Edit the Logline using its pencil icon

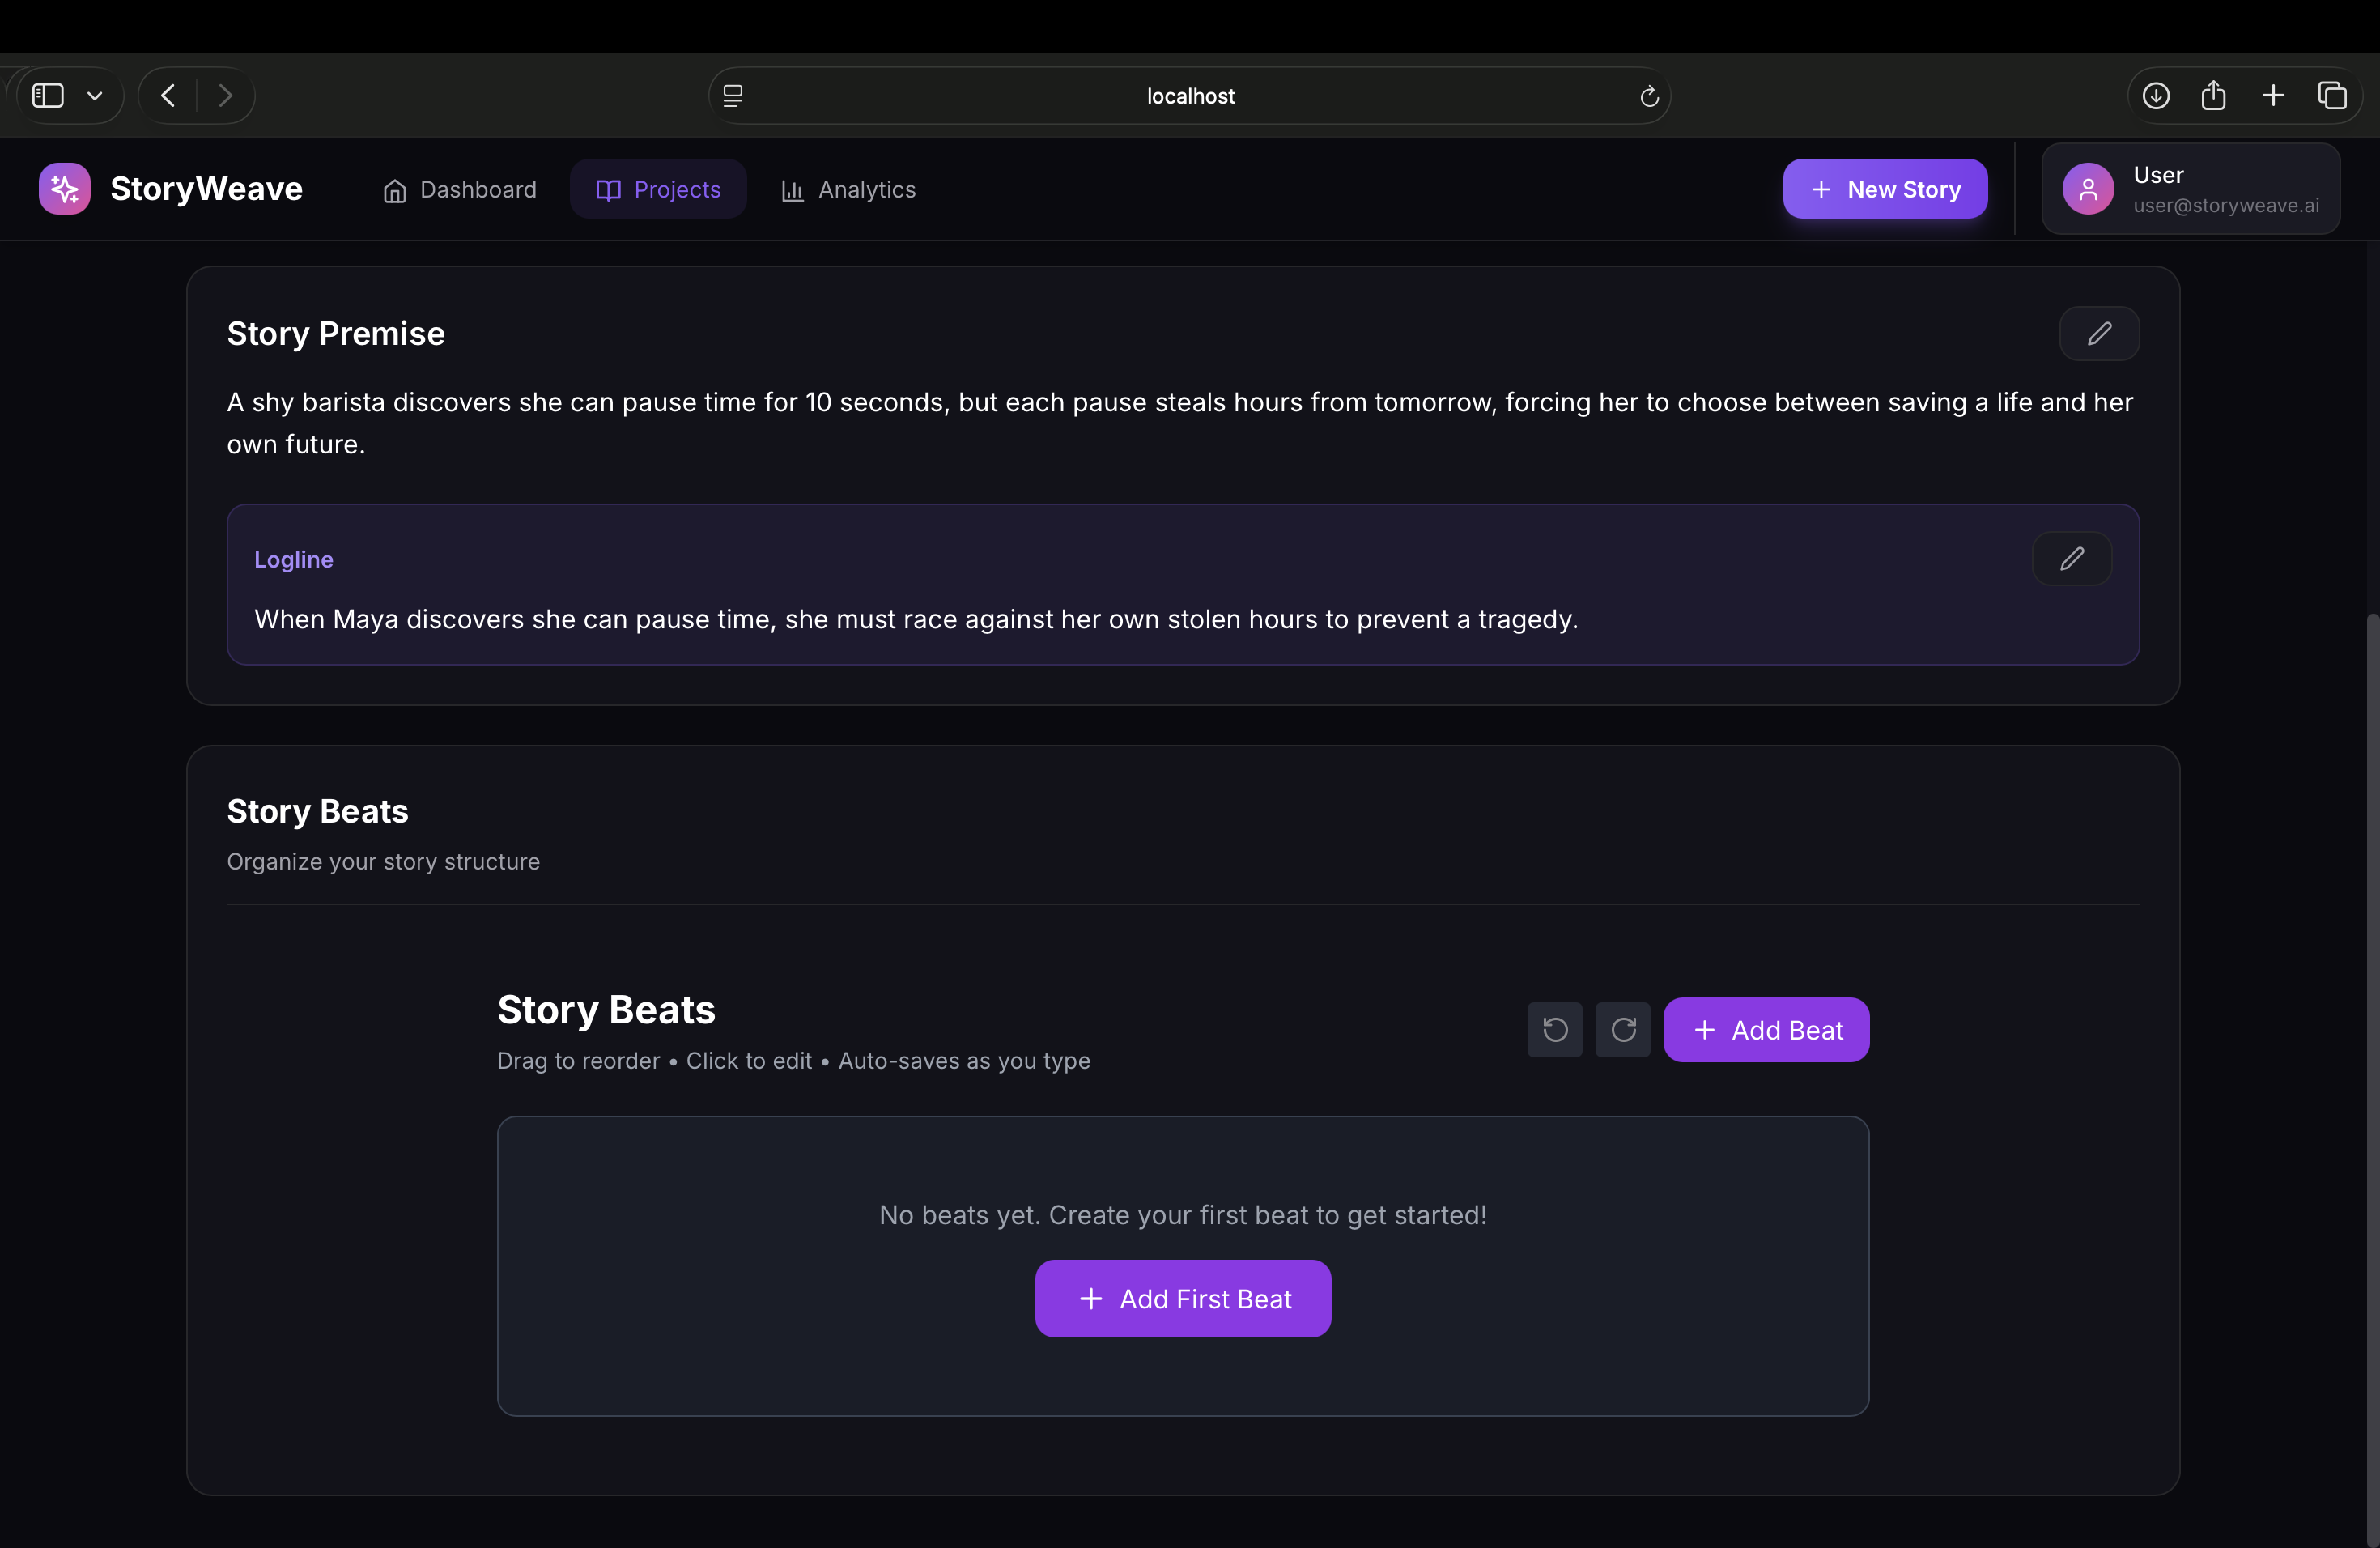coord(2071,558)
